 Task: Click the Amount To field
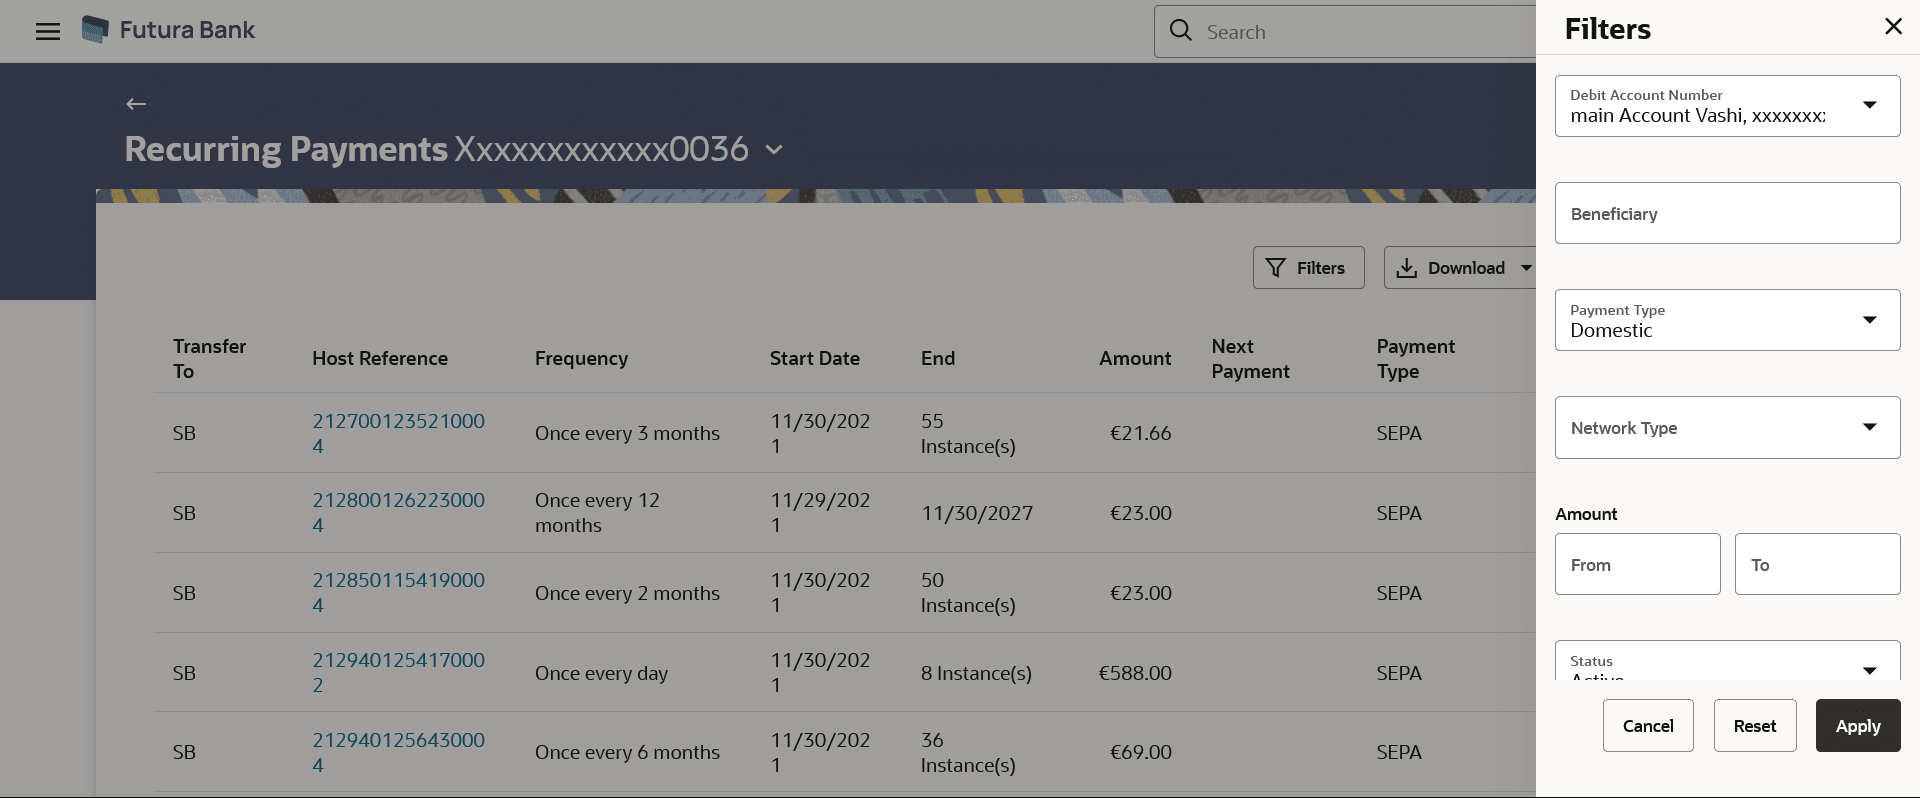click(1817, 564)
